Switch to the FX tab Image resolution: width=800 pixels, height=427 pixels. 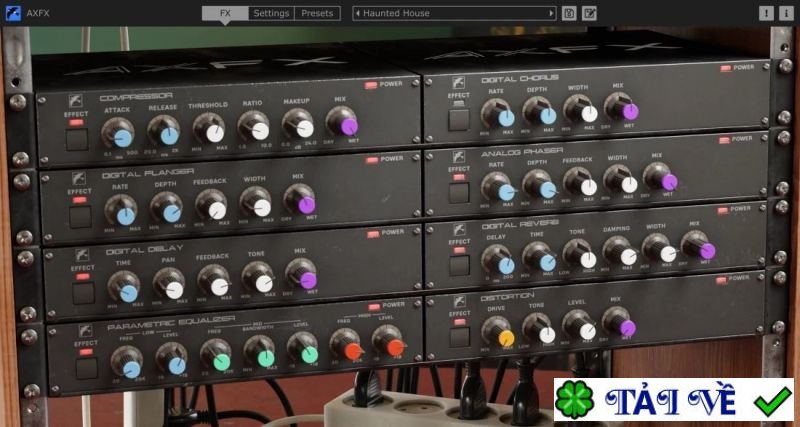(x=225, y=13)
